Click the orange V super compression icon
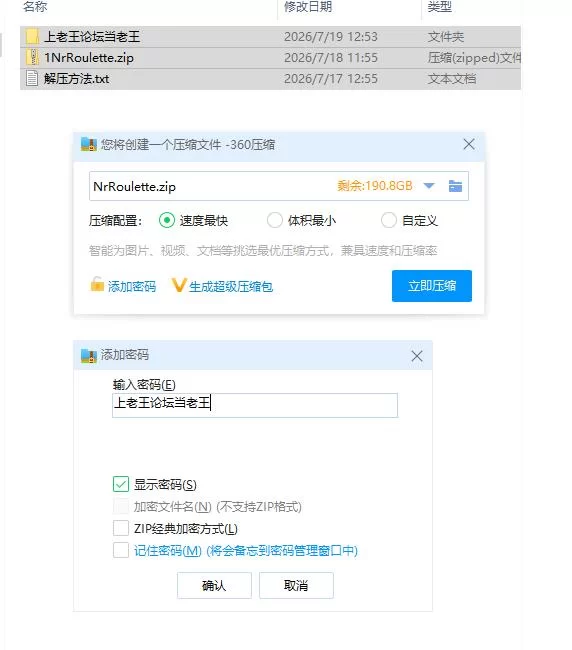This screenshot has width=572, height=650. click(x=179, y=285)
